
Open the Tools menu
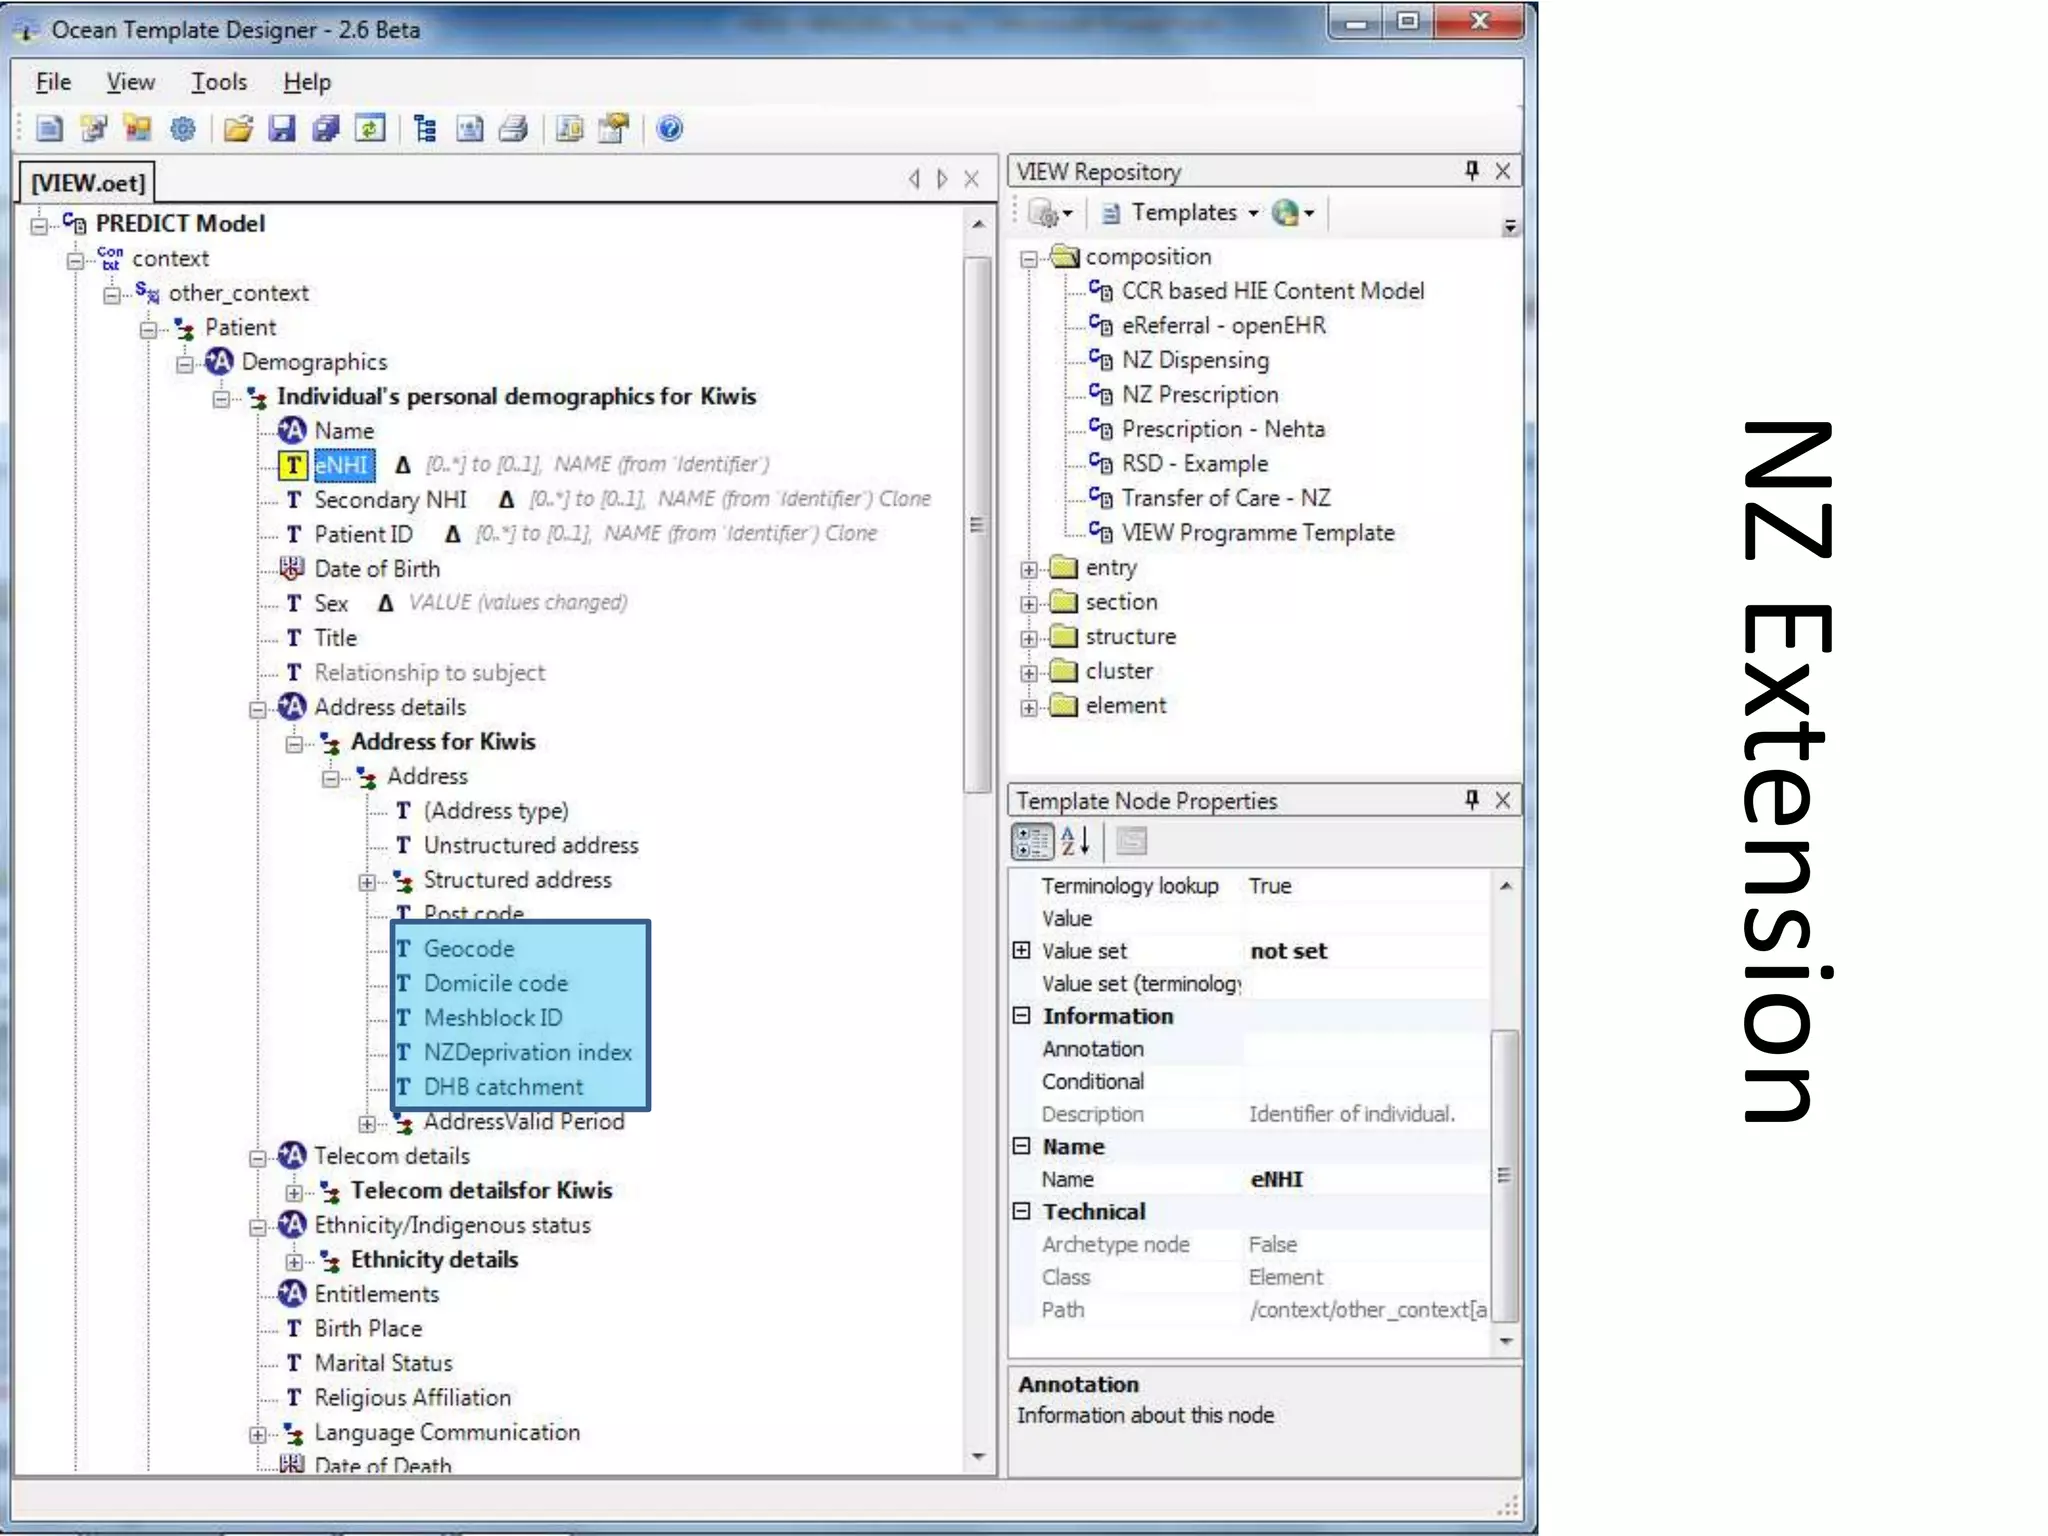click(219, 82)
